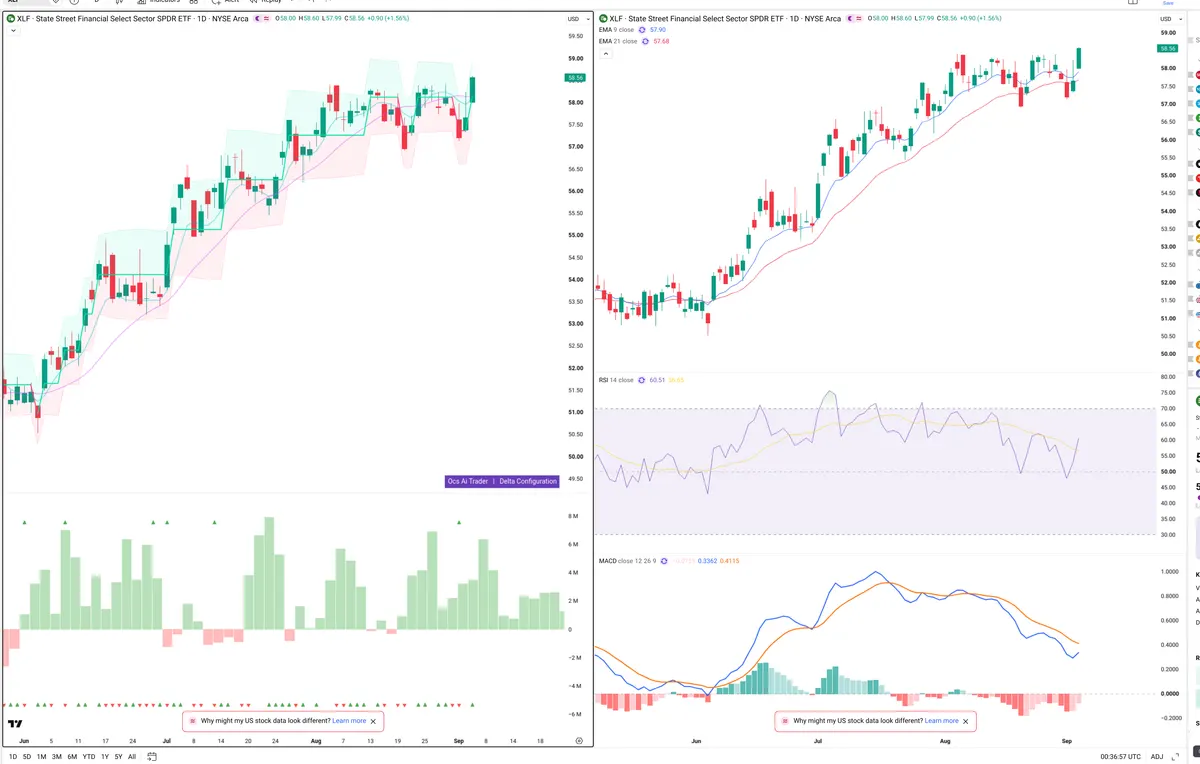Viewport: 1200px width, 764px height.
Task: Open Learn more link in left banner
Action: 349,720
